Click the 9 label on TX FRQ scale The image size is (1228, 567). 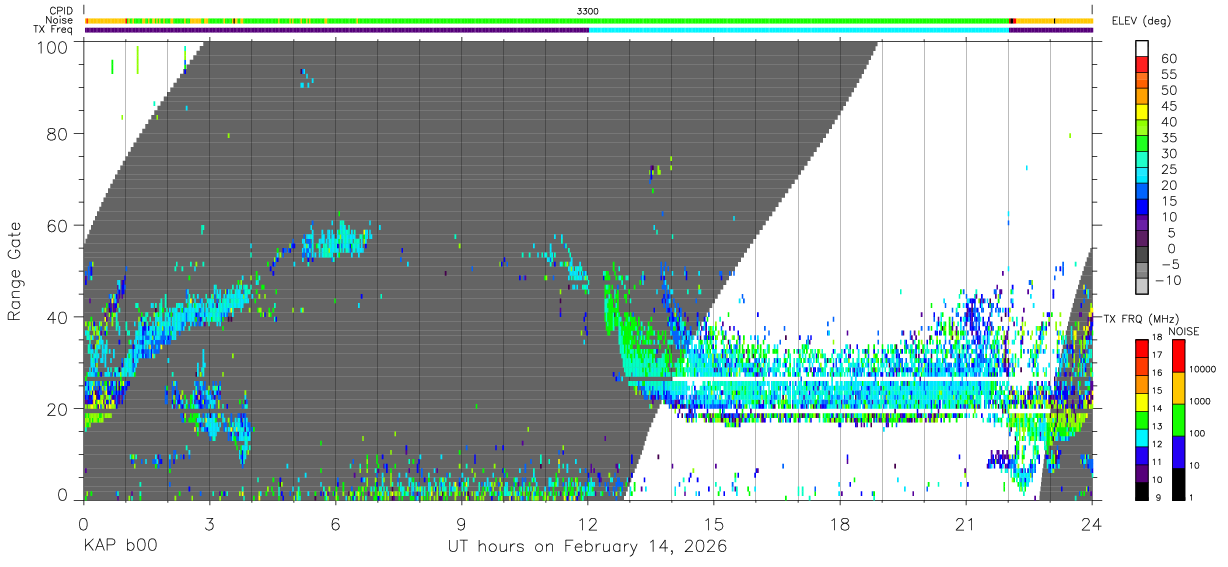(1158, 499)
